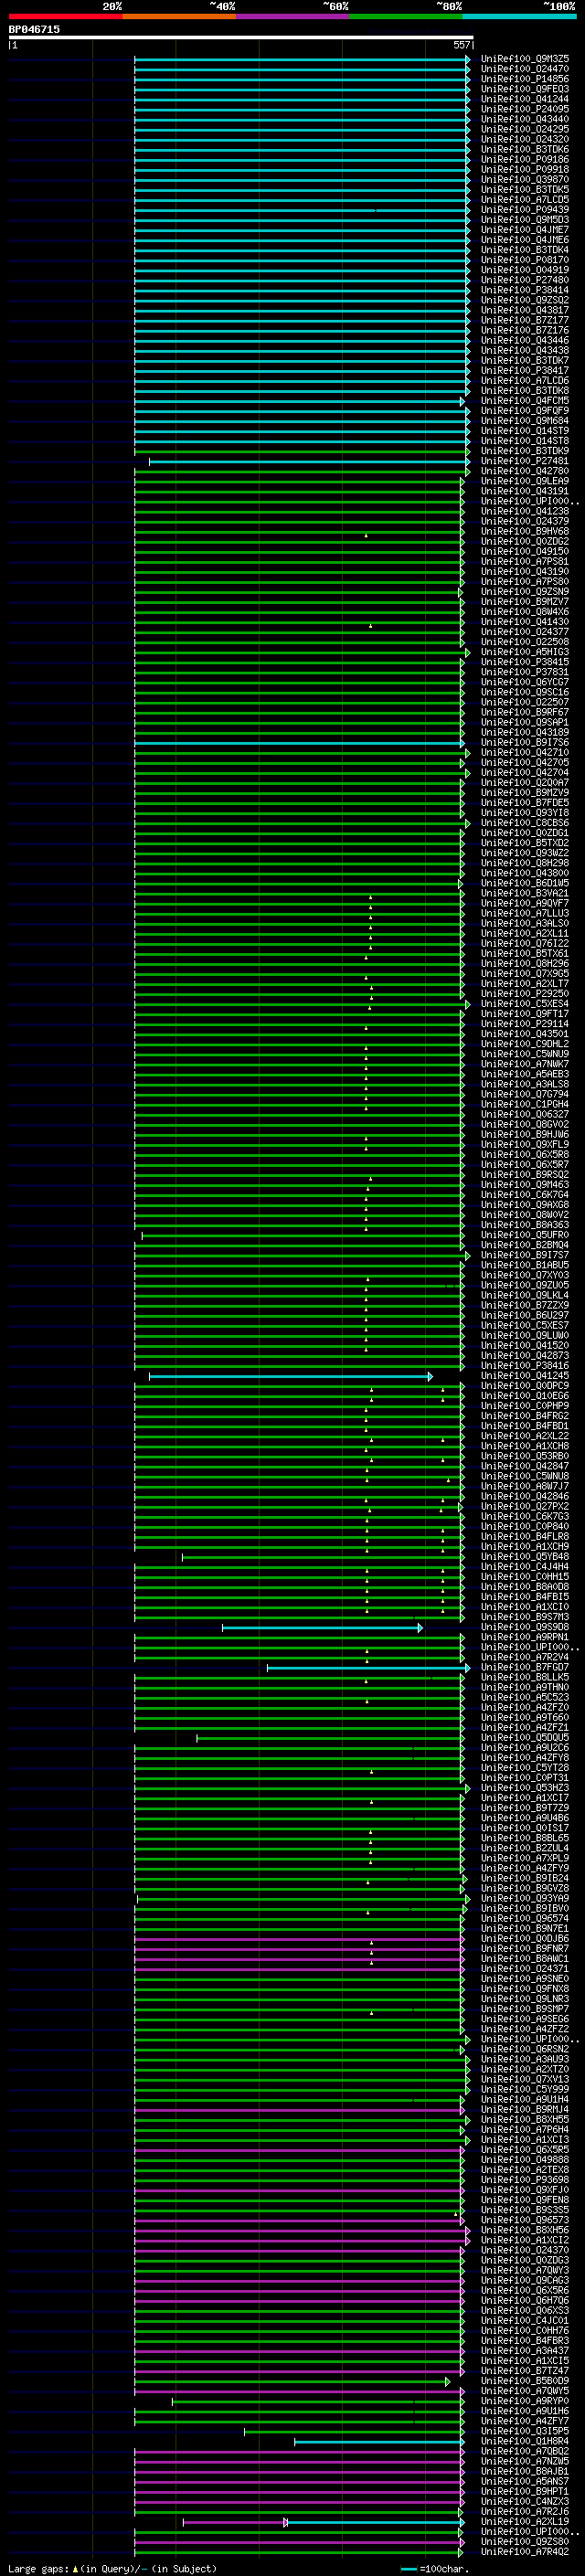This screenshot has width=585, height=2576.
Task: Select hit label UniRef100_A7QBQ2
Action: click(x=525, y=2451)
